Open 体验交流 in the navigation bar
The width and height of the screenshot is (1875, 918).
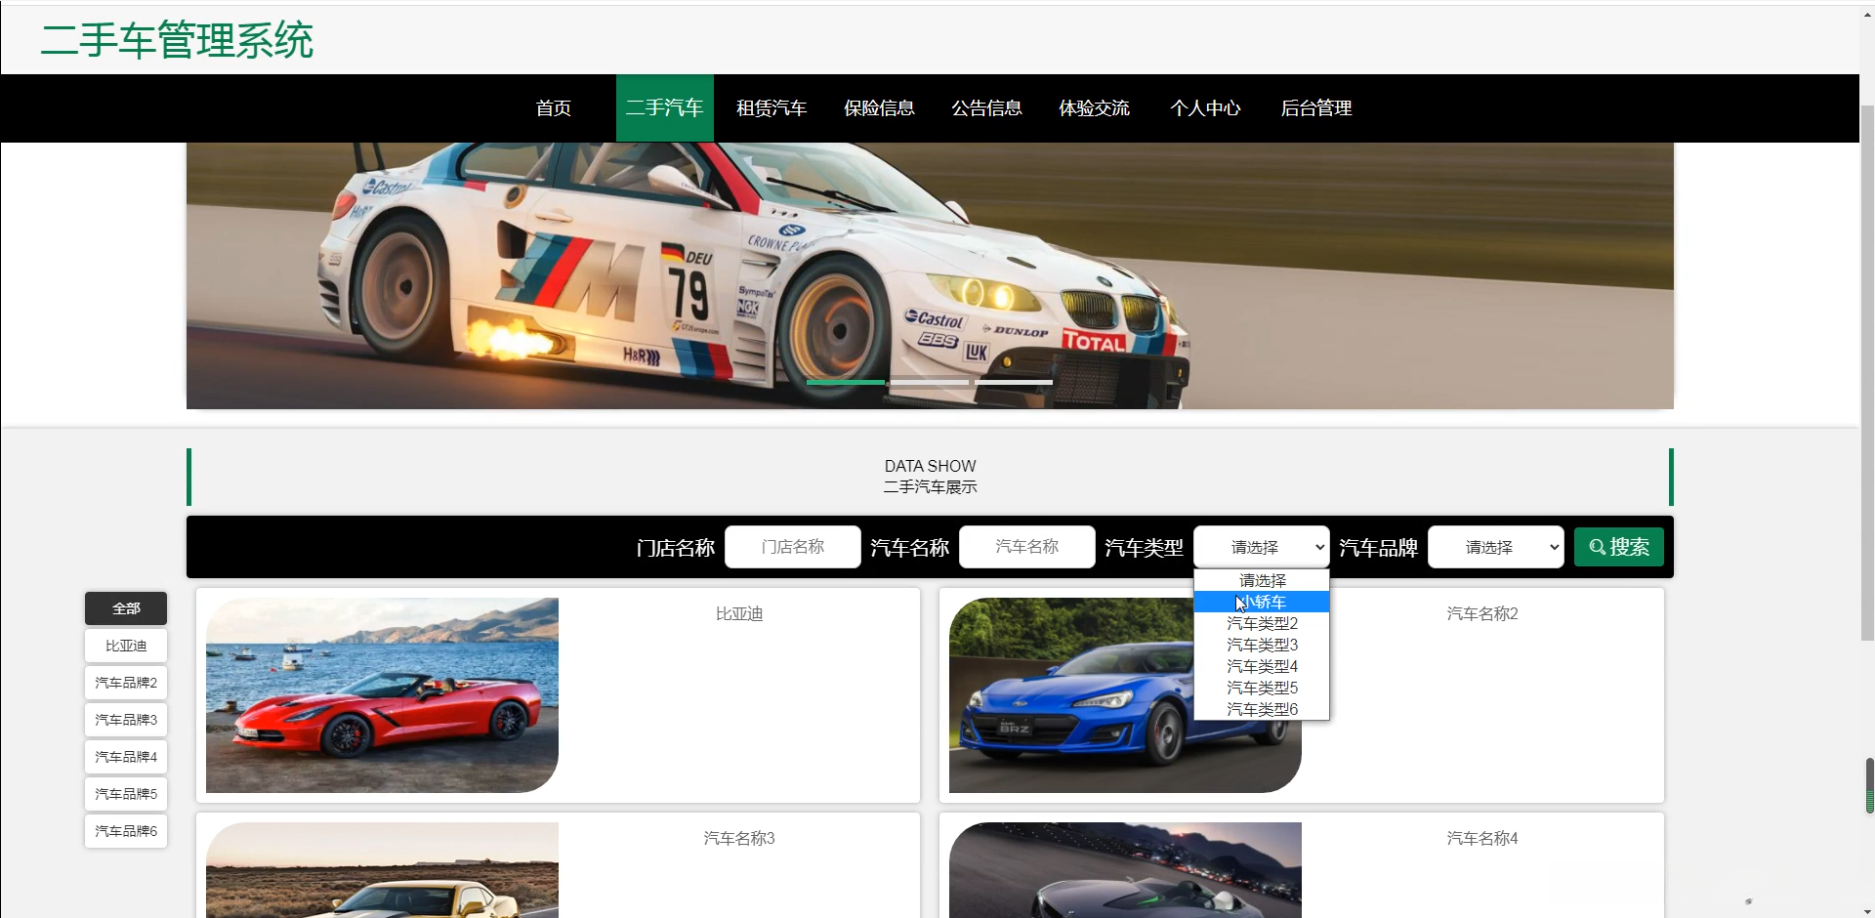tap(1094, 108)
